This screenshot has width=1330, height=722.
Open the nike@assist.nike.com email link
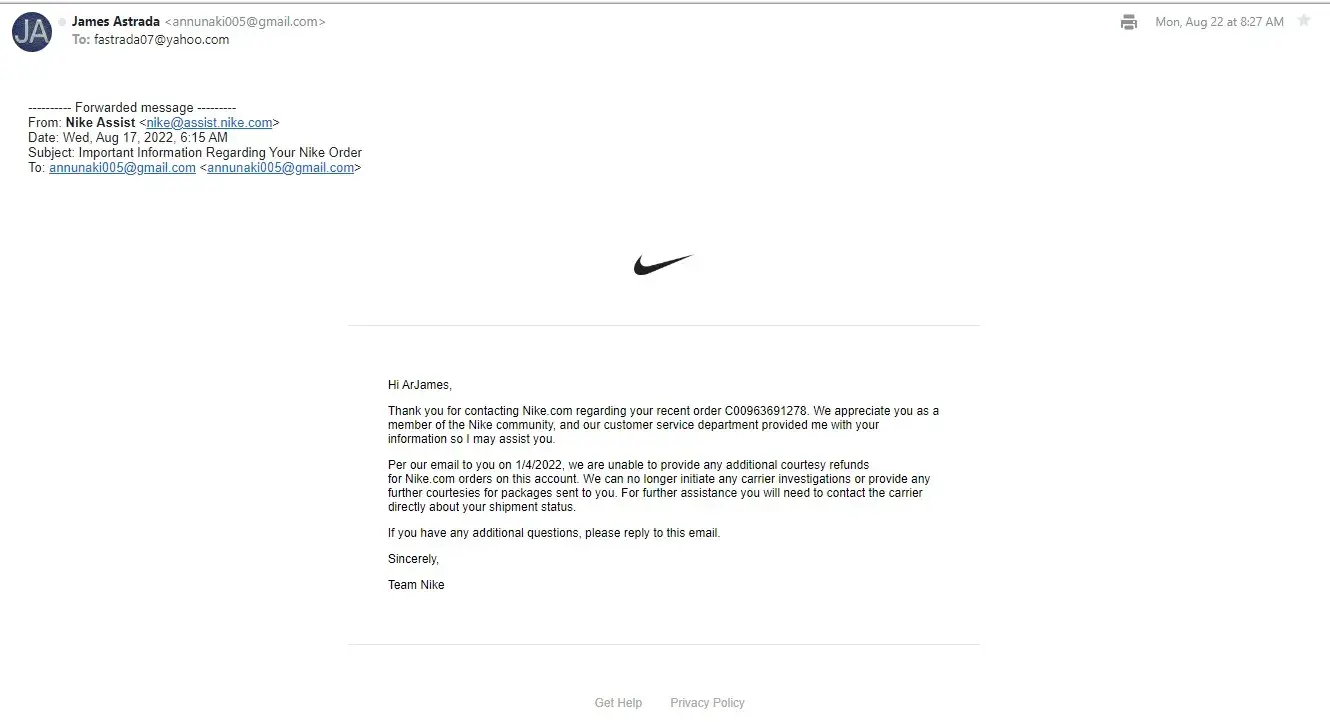[210, 123]
